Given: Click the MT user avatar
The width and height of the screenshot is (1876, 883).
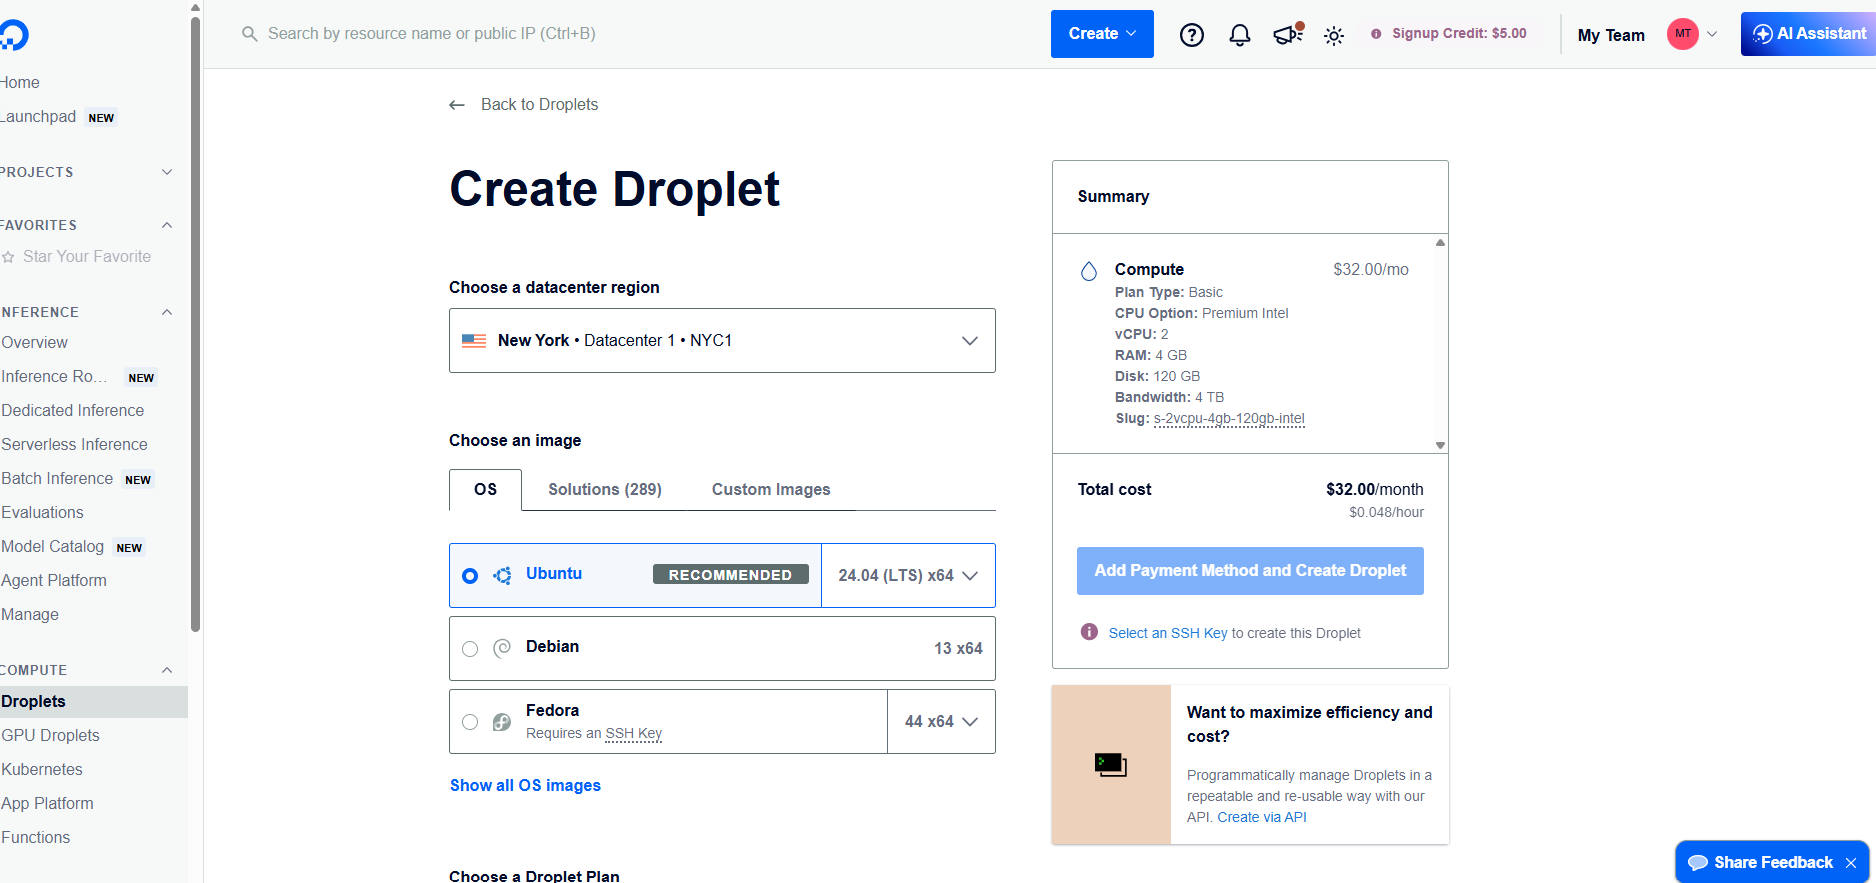Looking at the screenshot, I should coord(1683,34).
